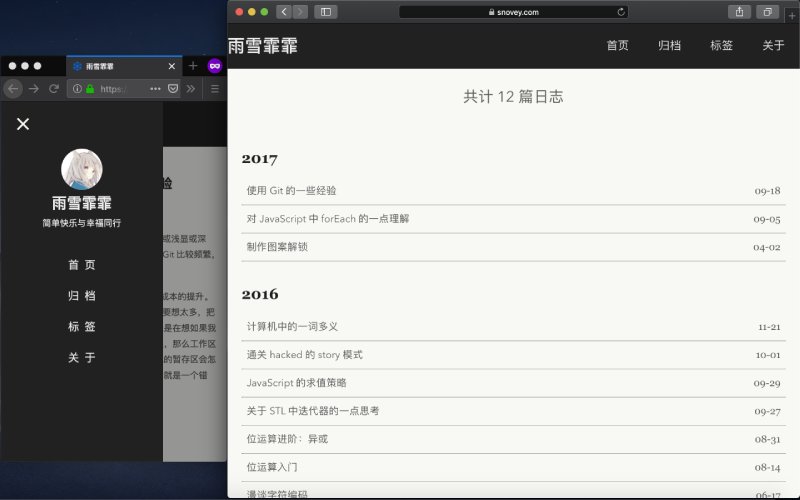Screen dimensions: 800x500
Task: Close the sidebar menu with X icon
Action: point(23,124)
